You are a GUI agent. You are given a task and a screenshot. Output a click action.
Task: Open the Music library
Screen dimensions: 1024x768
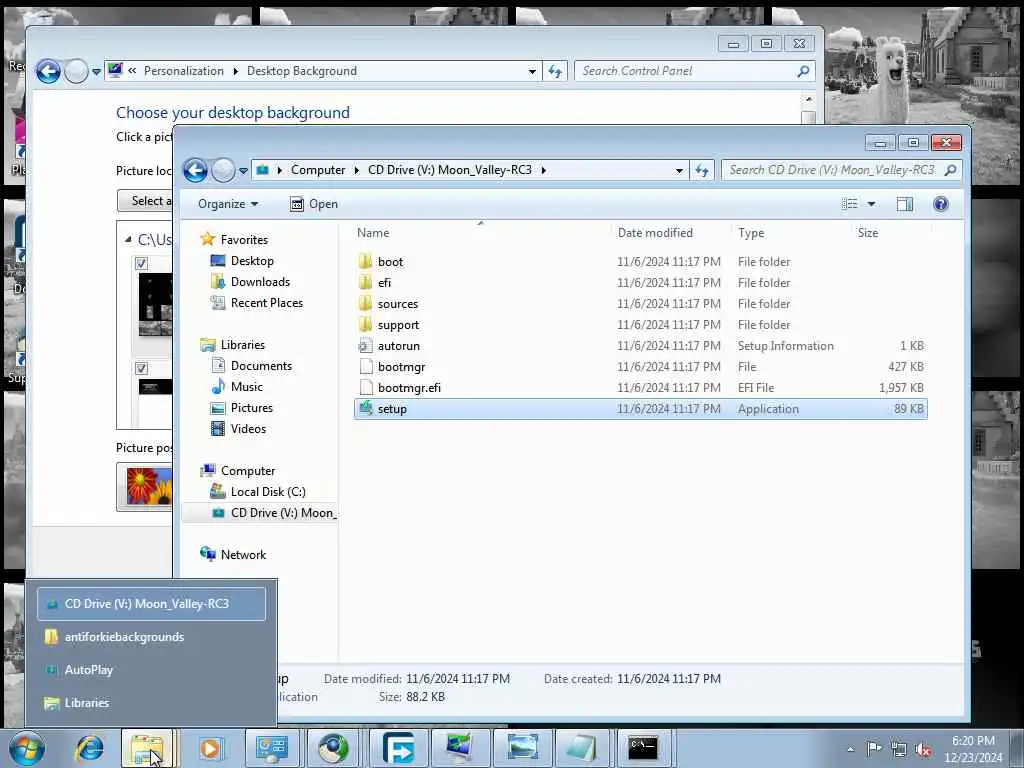coord(246,387)
